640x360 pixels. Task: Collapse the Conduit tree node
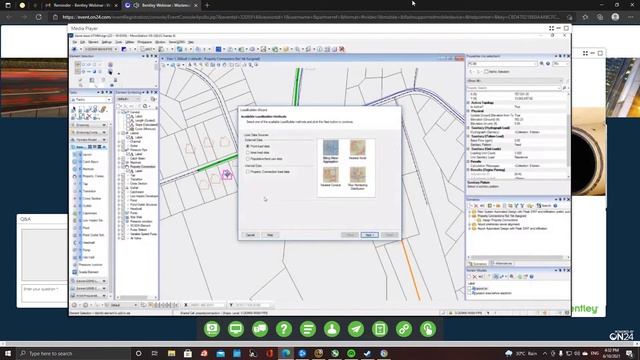[x=119, y=112]
